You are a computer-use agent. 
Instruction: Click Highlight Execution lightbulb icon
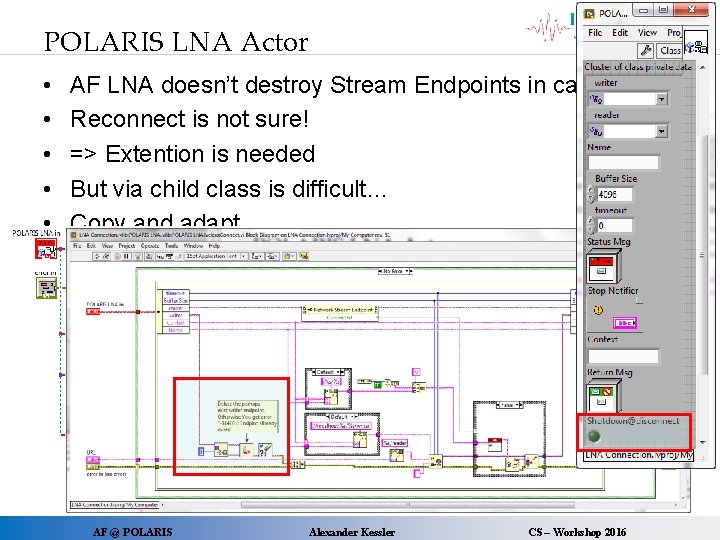[138, 256]
